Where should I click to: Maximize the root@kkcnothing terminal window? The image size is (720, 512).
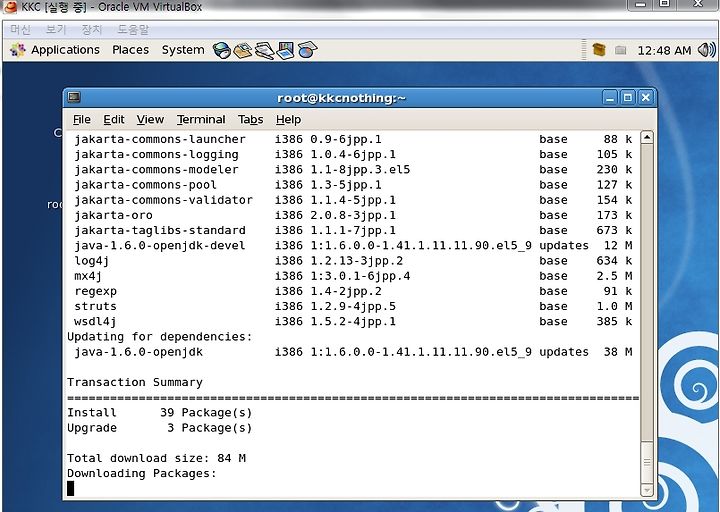[628, 97]
